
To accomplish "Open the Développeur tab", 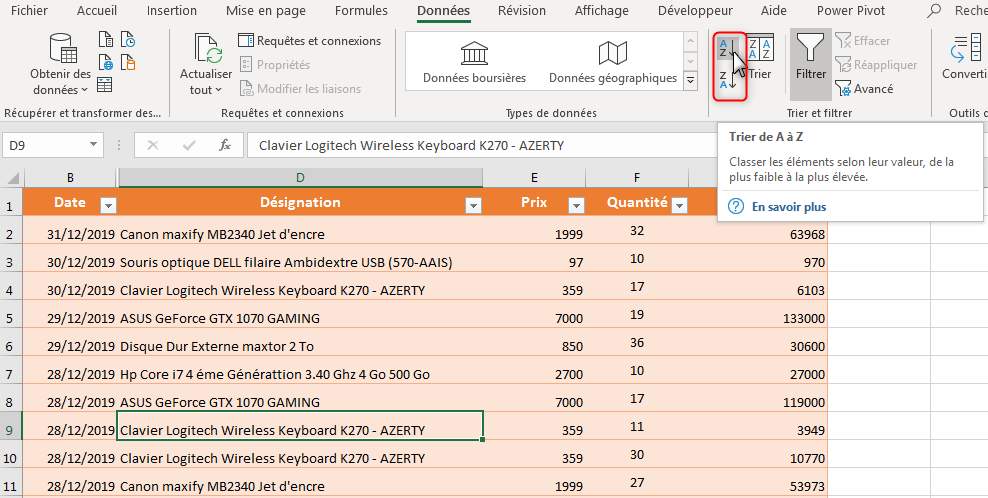I will pyautogui.click(x=695, y=11).
